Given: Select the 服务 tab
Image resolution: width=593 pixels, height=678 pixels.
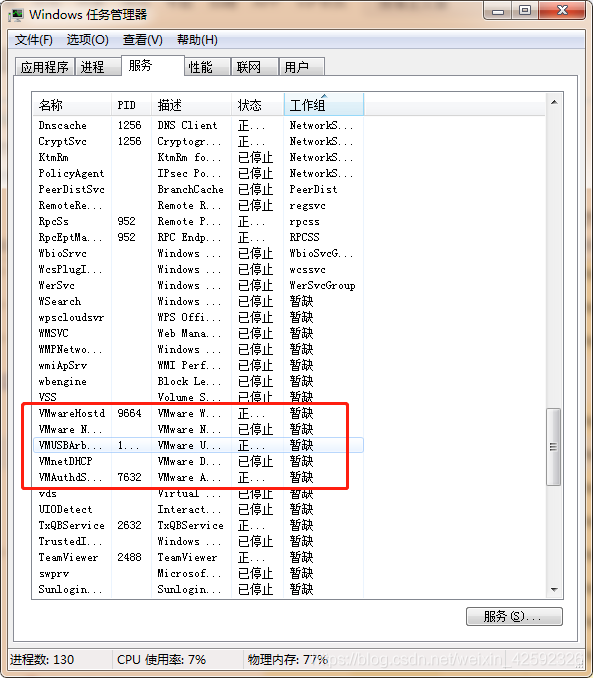Looking at the screenshot, I should click(153, 66).
